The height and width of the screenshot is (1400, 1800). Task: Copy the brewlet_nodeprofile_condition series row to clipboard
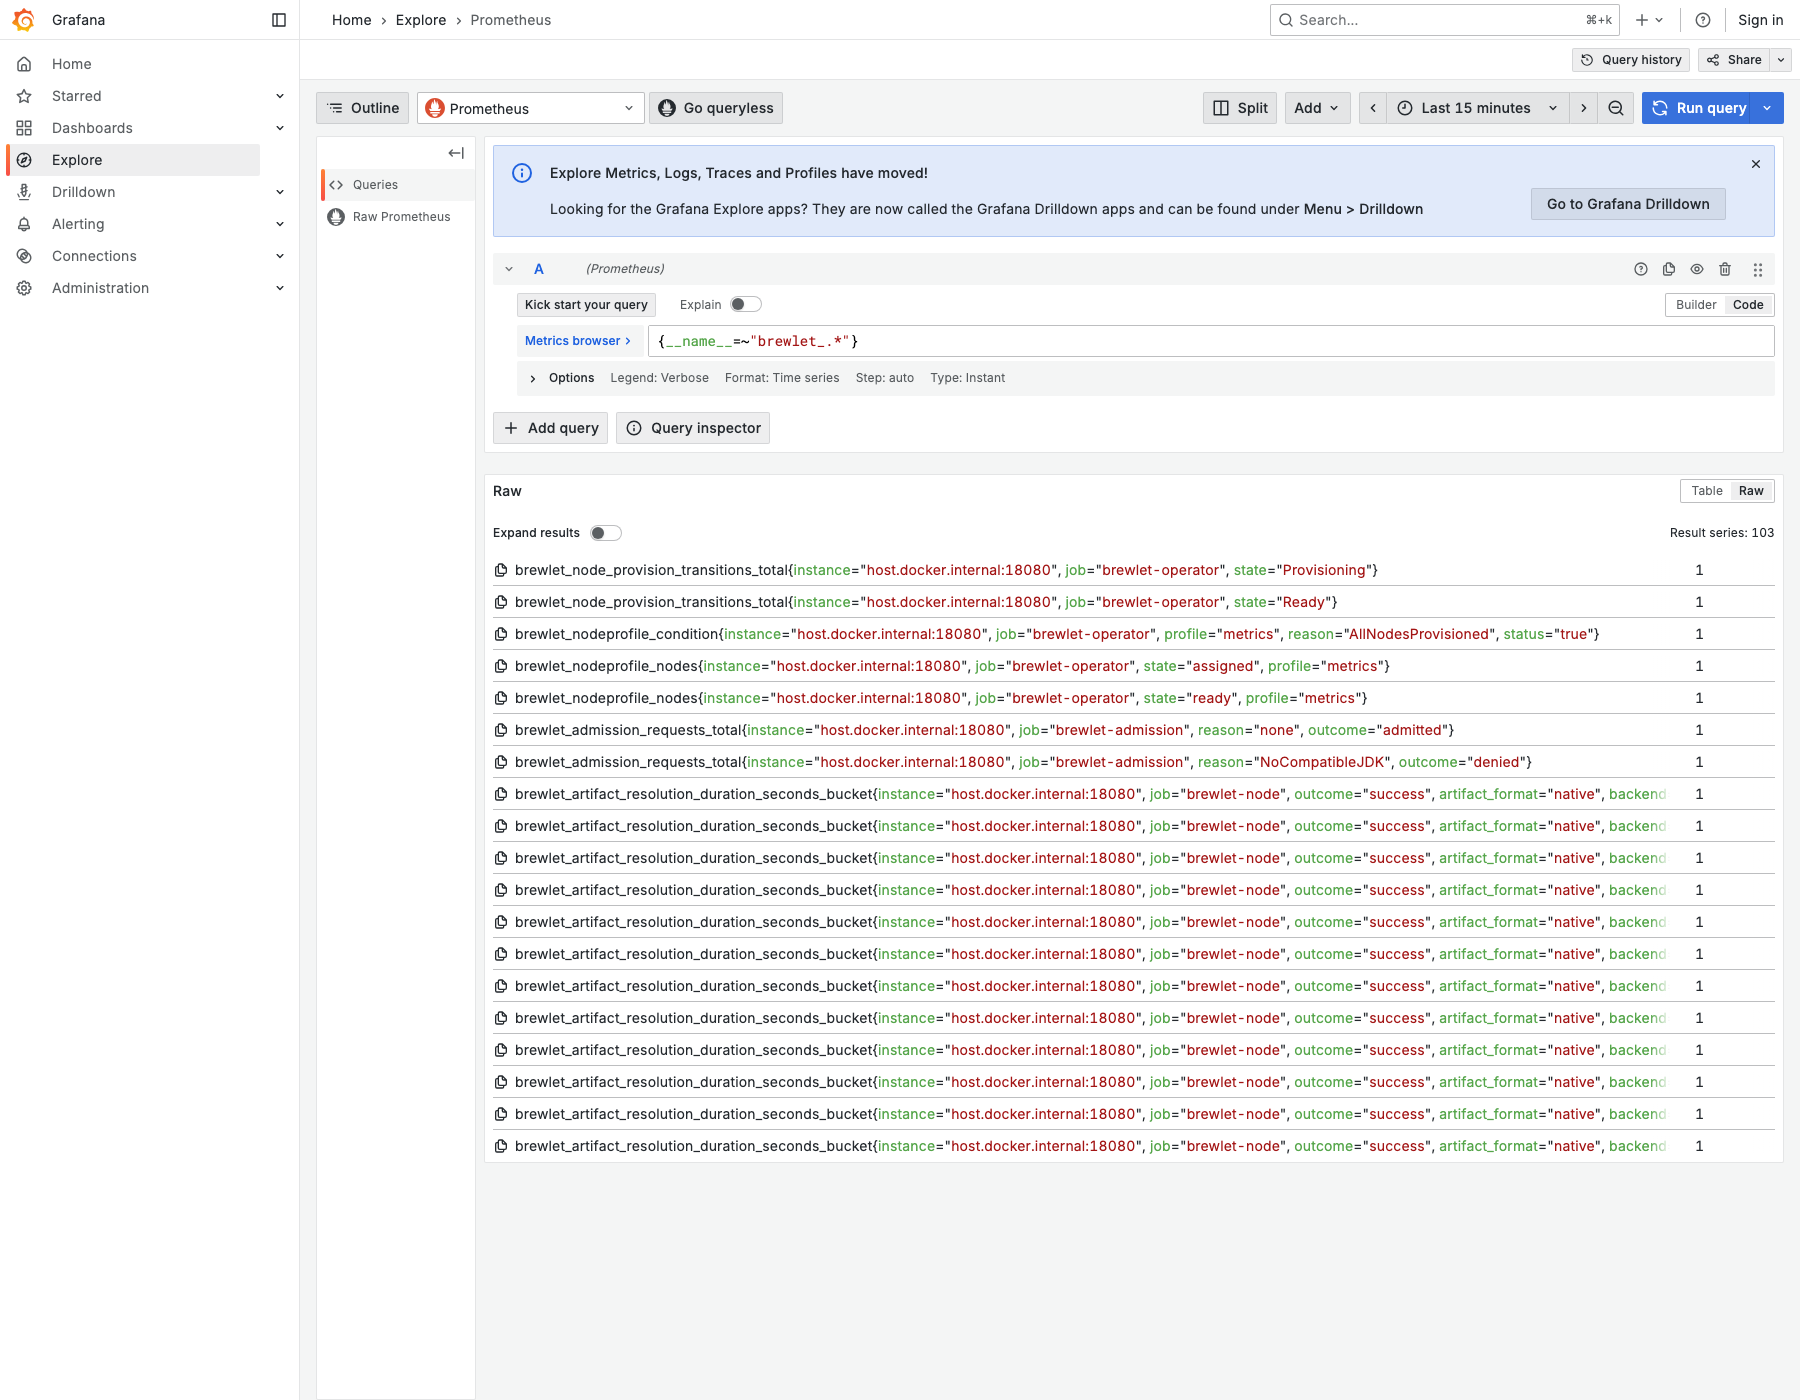[x=501, y=634]
